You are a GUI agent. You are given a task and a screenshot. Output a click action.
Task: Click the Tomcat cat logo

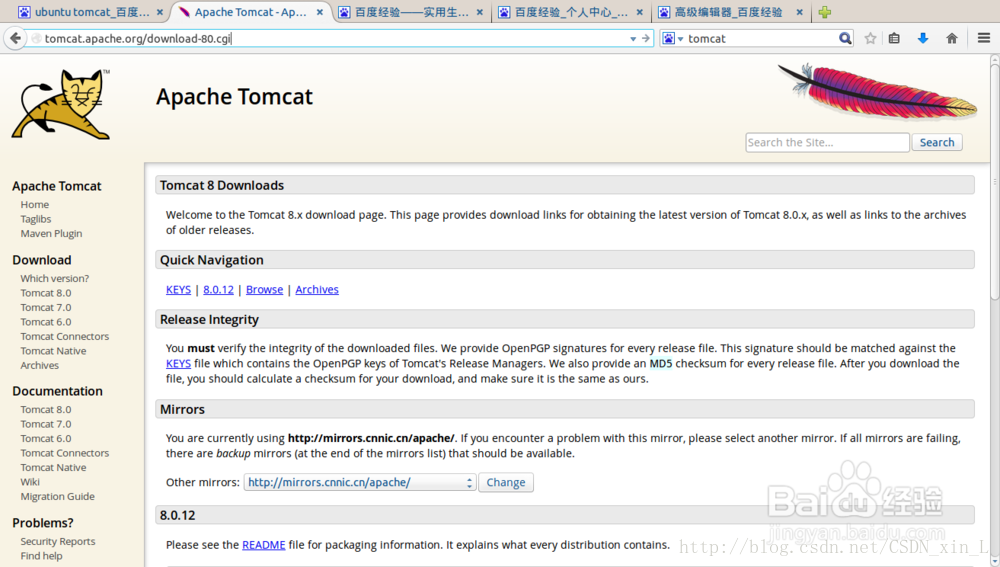(61, 104)
